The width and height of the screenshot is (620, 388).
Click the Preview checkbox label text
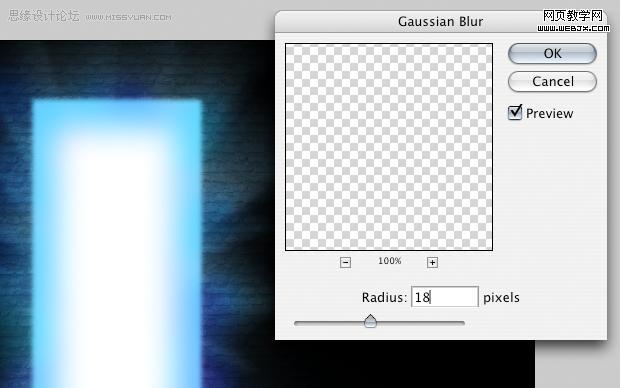click(549, 114)
